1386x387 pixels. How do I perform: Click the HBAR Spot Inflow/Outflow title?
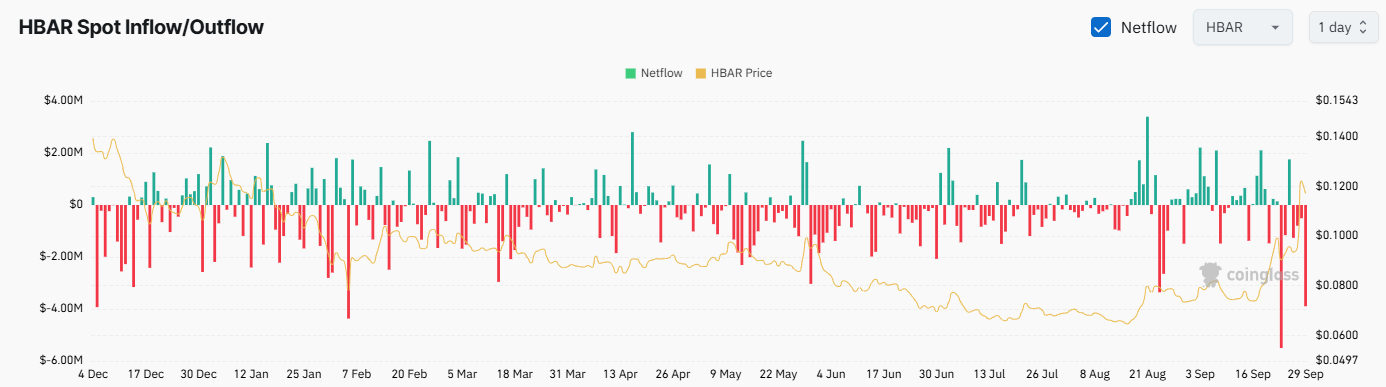141,27
